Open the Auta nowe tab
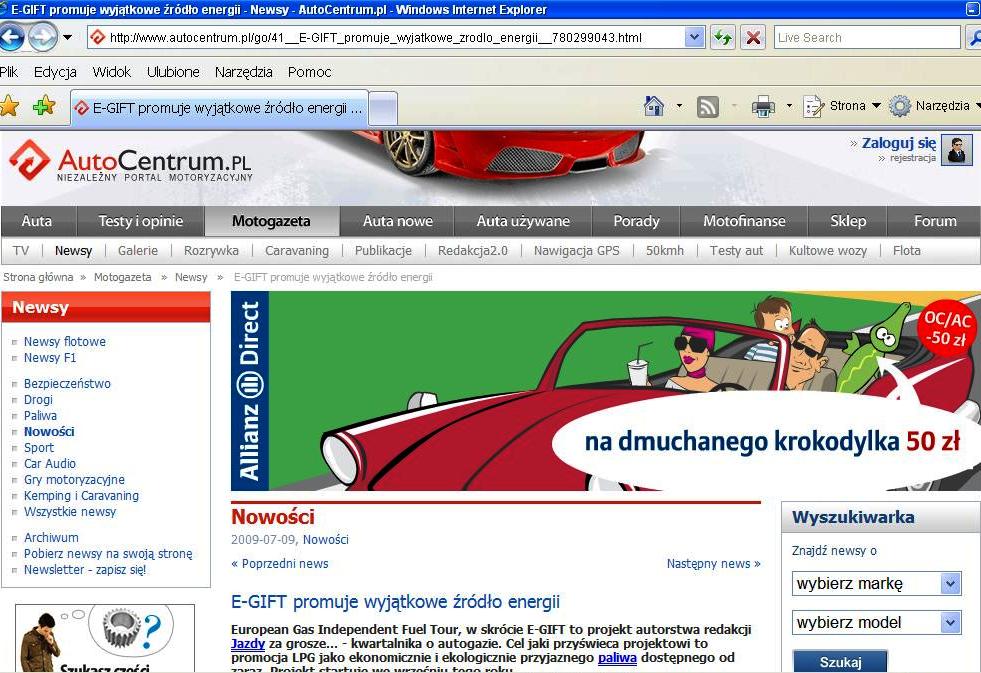The image size is (981, 673). point(398,221)
